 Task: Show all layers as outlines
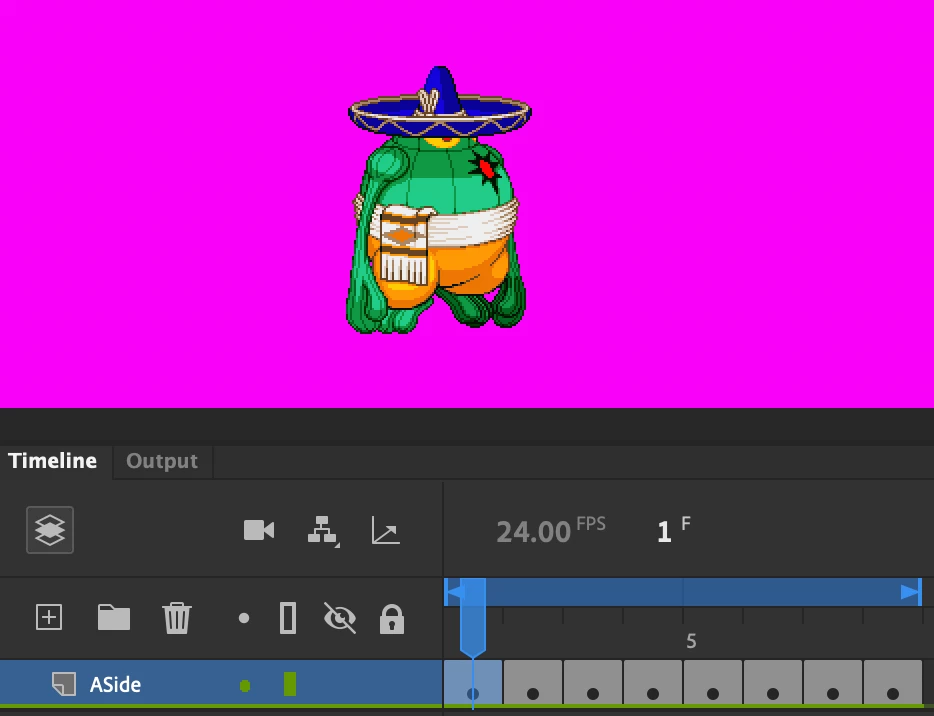[288, 618]
